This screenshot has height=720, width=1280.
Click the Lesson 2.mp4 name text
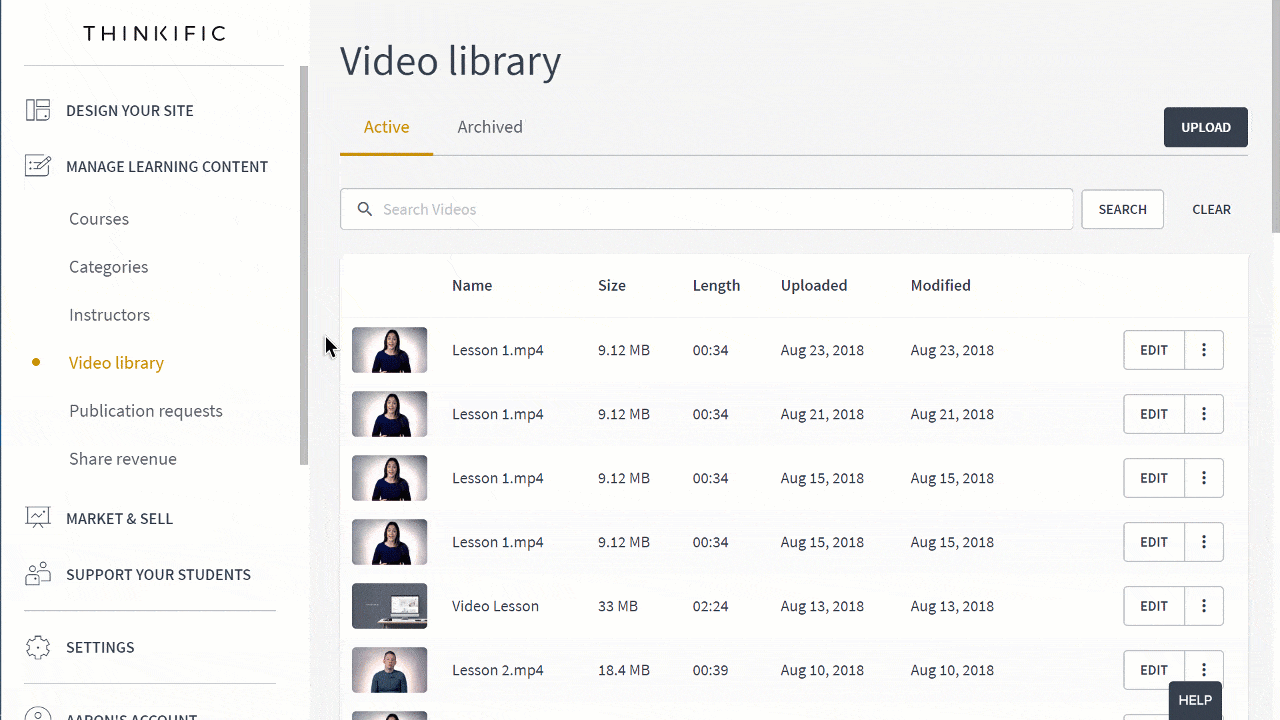pyautogui.click(x=497, y=670)
